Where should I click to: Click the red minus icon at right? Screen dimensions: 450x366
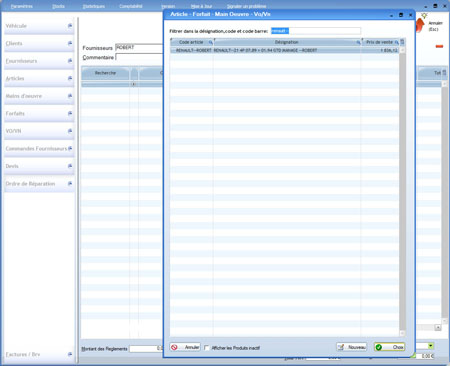click(439, 46)
